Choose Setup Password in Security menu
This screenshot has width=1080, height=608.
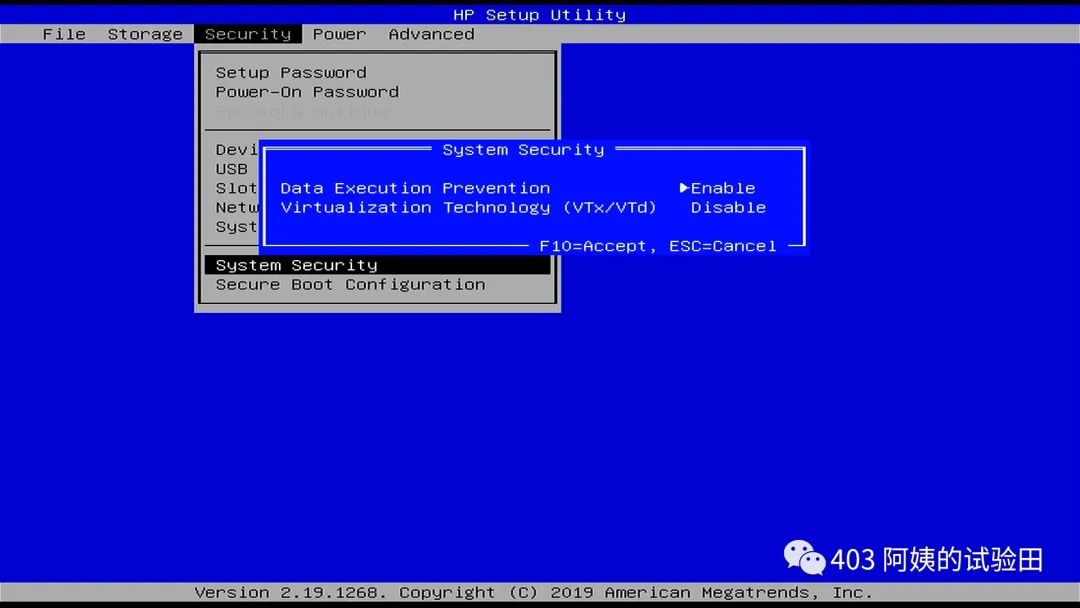click(x=291, y=72)
